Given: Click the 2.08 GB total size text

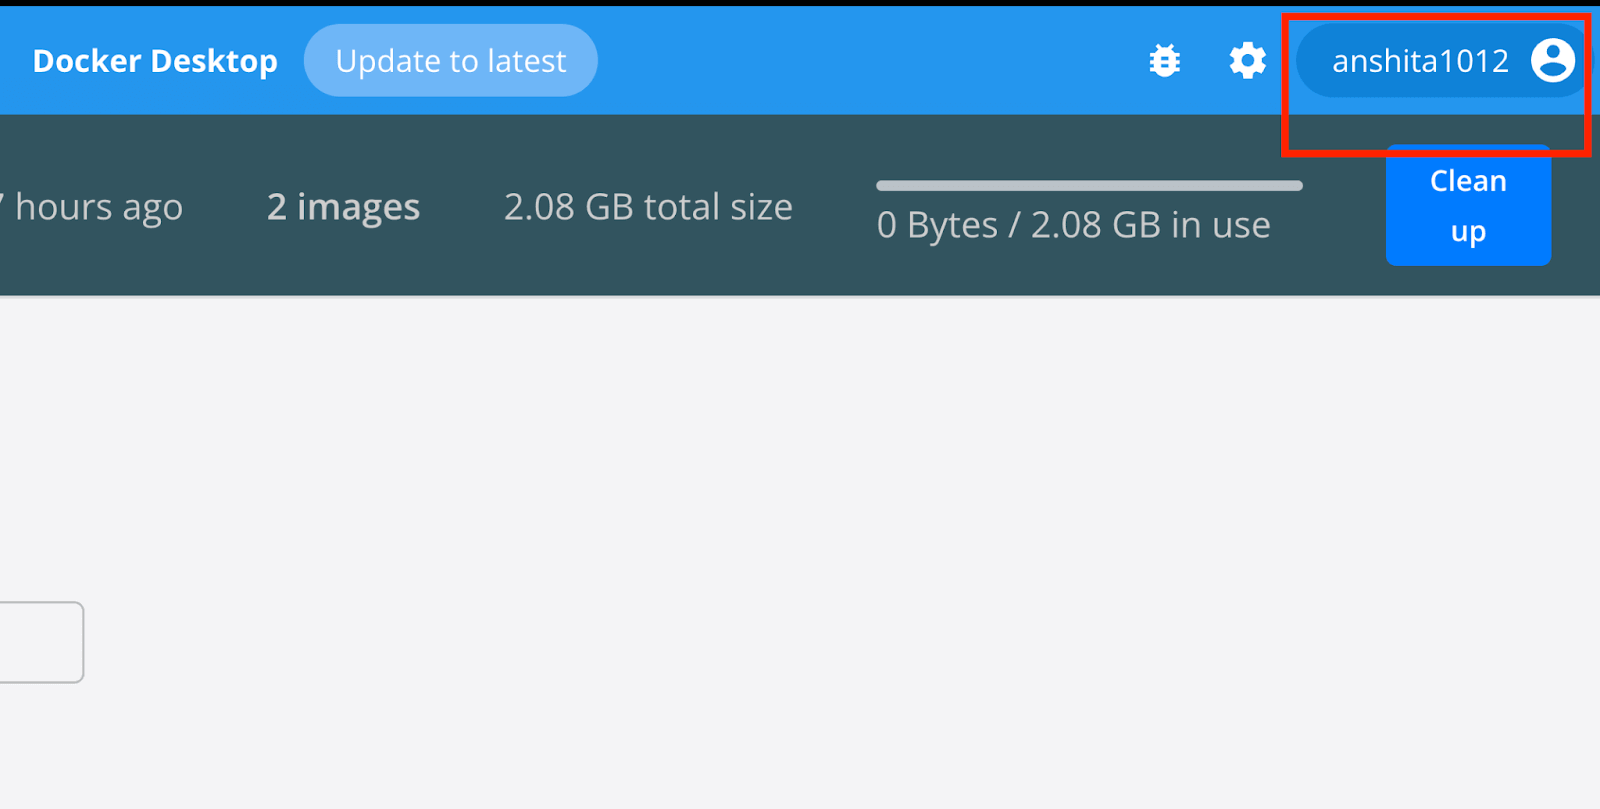Looking at the screenshot, I should pos(648,207).
